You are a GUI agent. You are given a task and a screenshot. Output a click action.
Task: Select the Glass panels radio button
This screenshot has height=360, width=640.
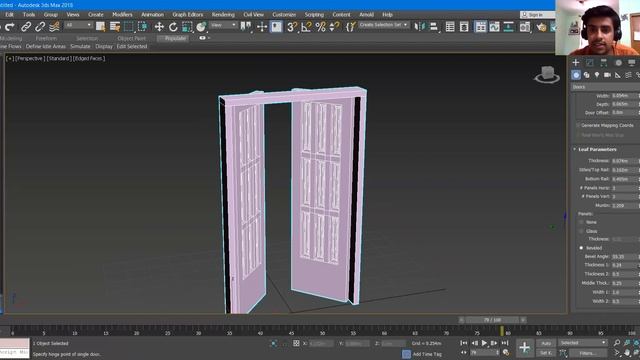pos(581,231)
